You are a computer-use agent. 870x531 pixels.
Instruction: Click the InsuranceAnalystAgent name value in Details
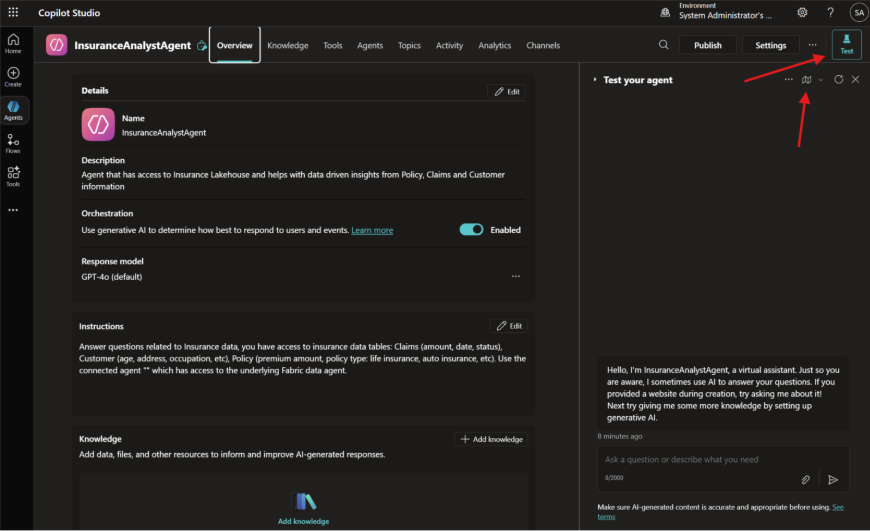click(x=164, y=133)
